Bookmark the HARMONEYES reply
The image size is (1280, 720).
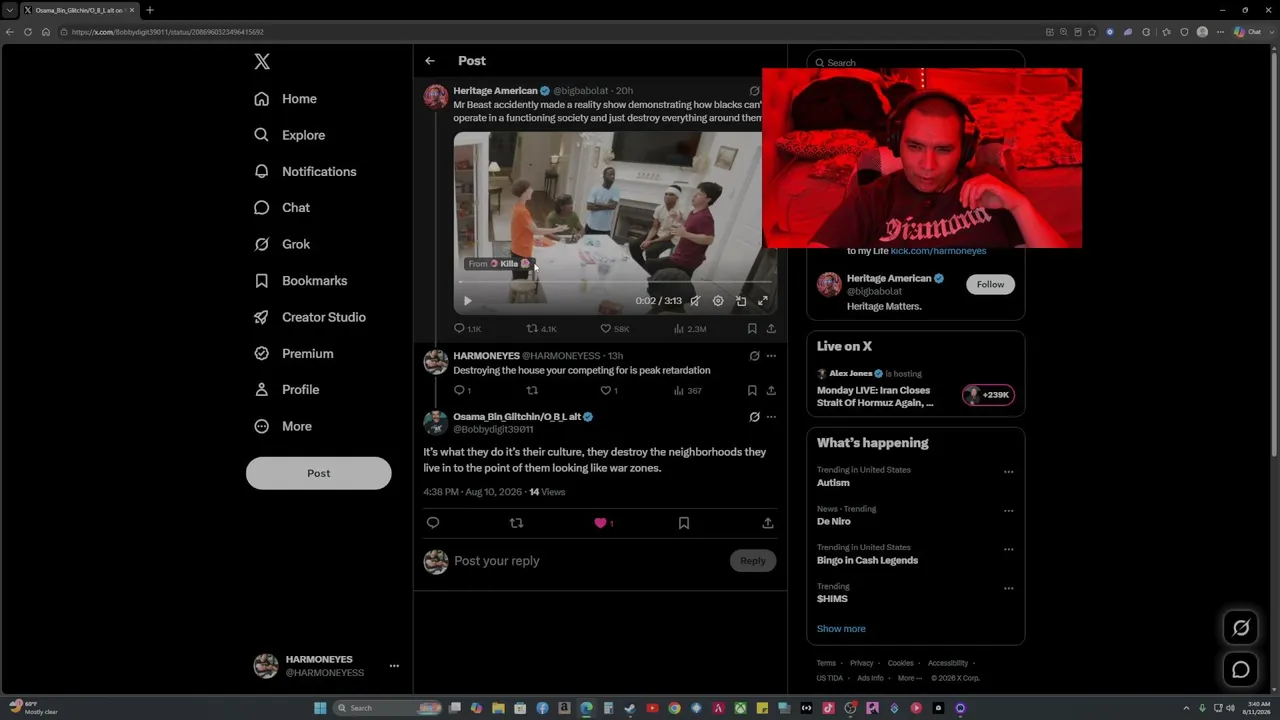pyautogui.click(x=752, y=390)
